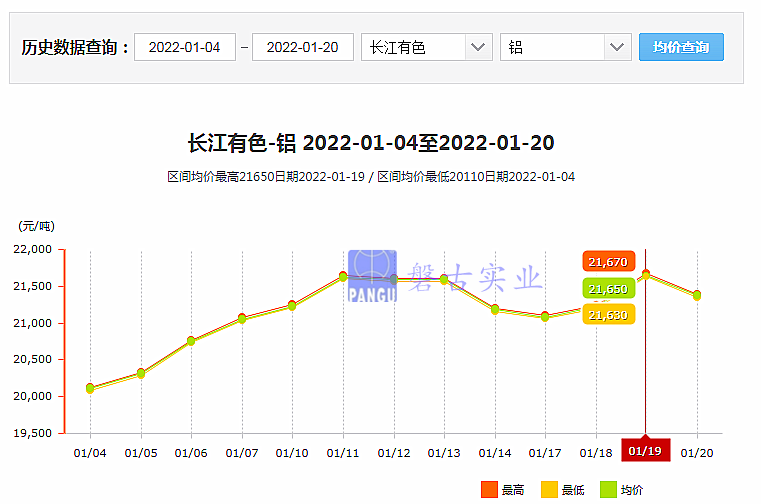Click the 历史数据查询 label
Screen dimensions: 761x504
click(74, 48)
